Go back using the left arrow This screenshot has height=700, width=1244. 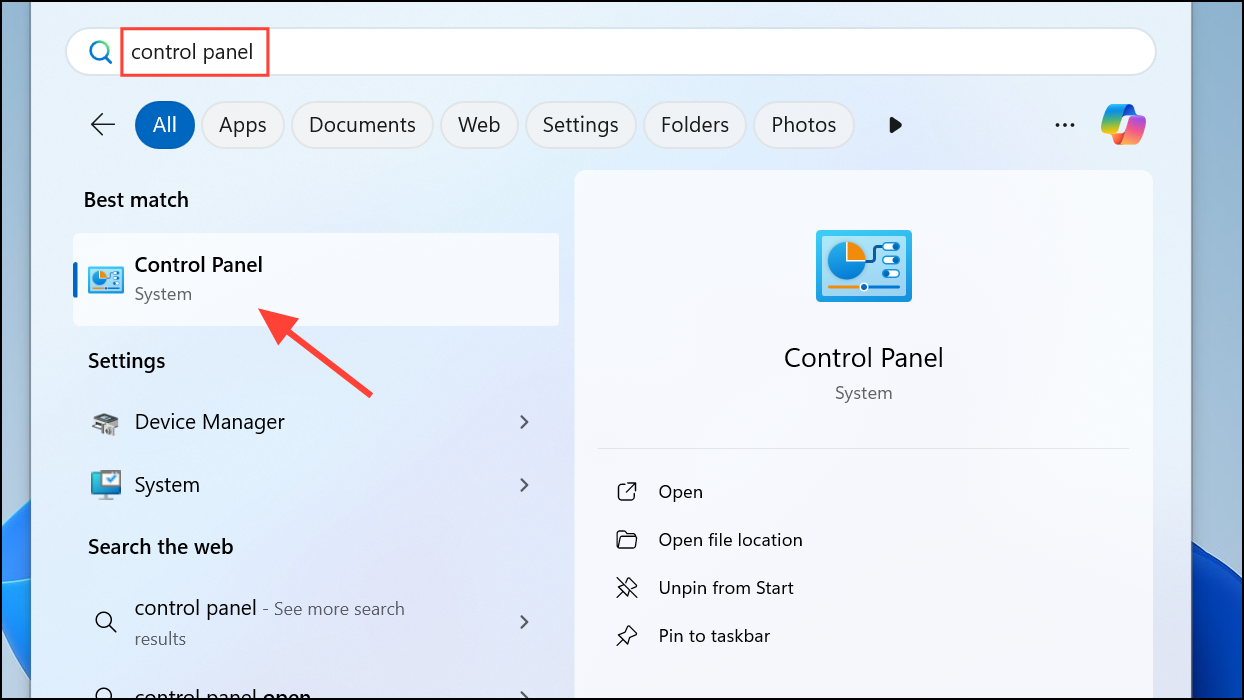coord(103,125)
